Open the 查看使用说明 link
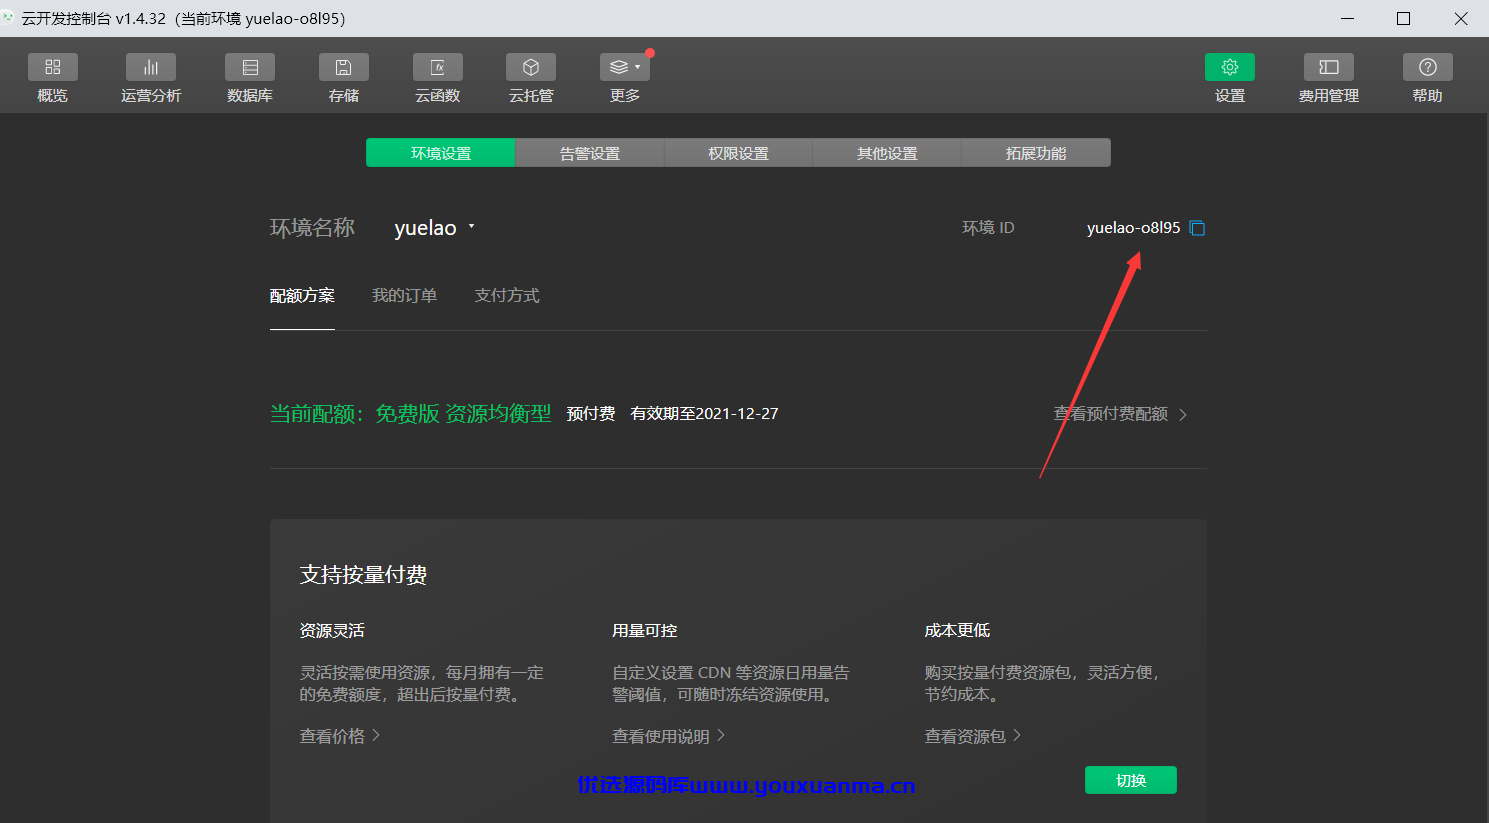This screenshot has height=823, width=1489. 669,736
